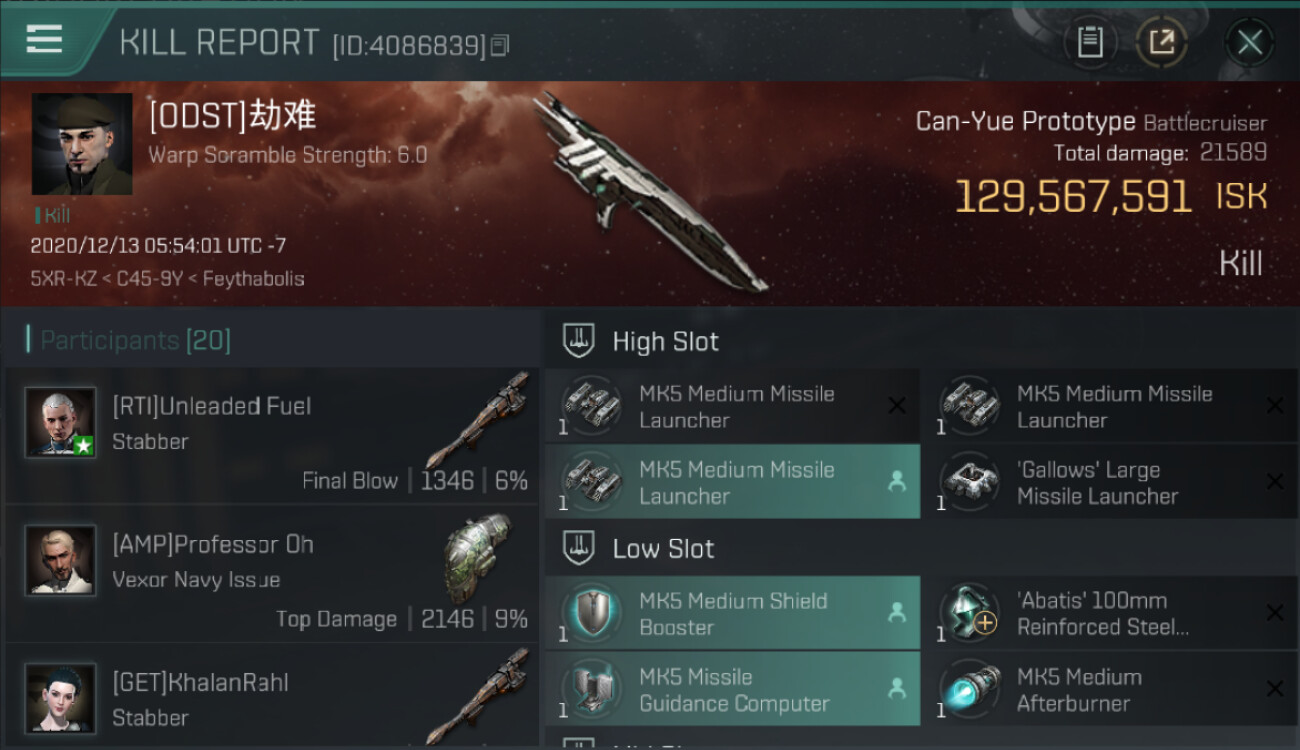Select the MK5 Medium Afterburner icon
The height and width of the screenshot is (750, 1300).
pyautogui.click(x=969, y=689)
